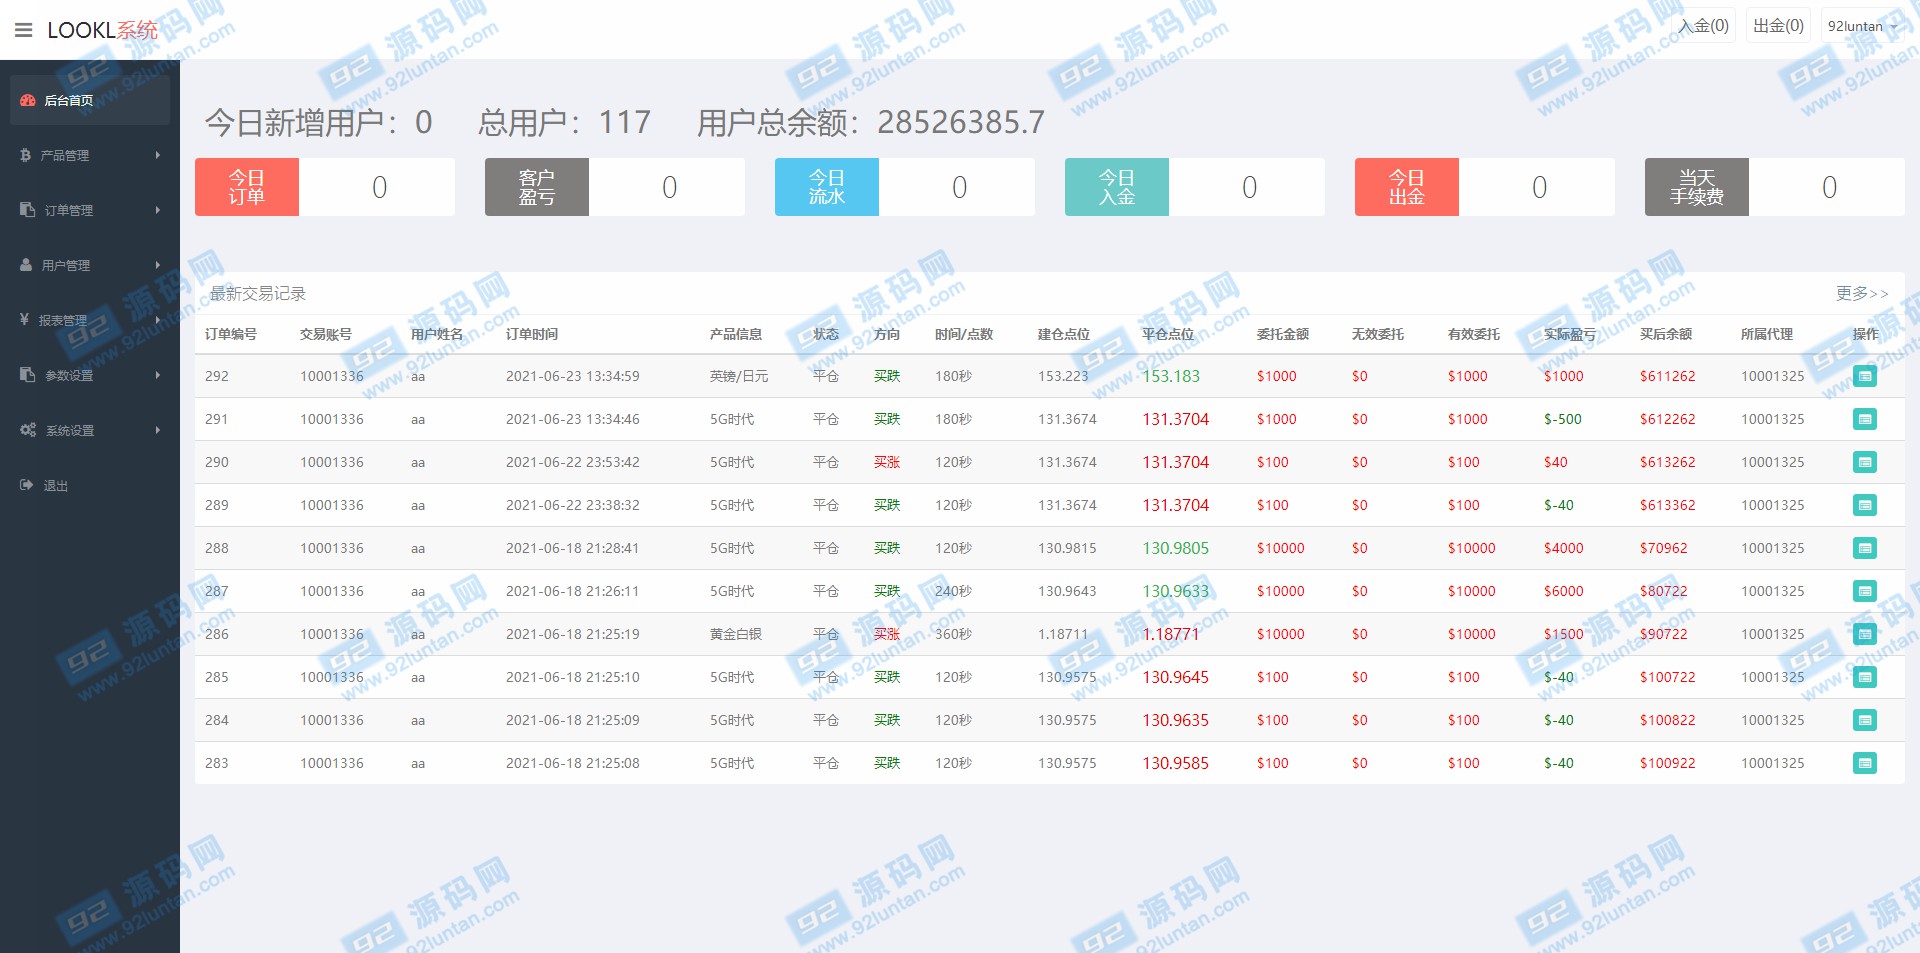The image size is (1920, 953).
Task: Click the 订单编号 column header
Action: 231,334
